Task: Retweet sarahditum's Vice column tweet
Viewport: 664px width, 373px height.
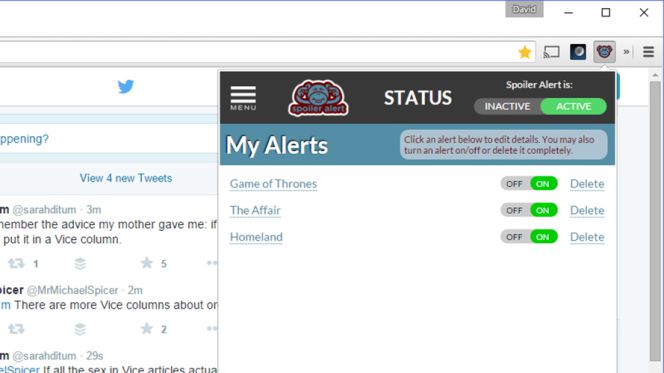Action: coord(17,263)
